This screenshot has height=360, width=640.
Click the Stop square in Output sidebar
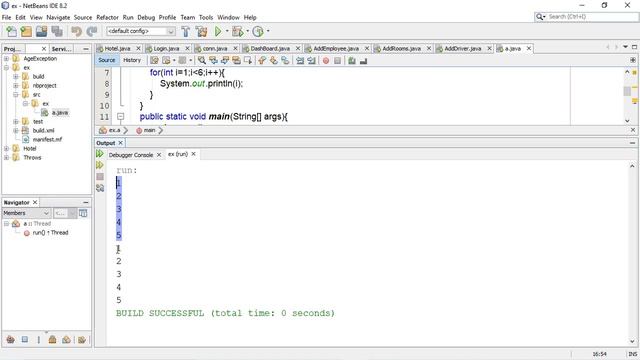100,176
